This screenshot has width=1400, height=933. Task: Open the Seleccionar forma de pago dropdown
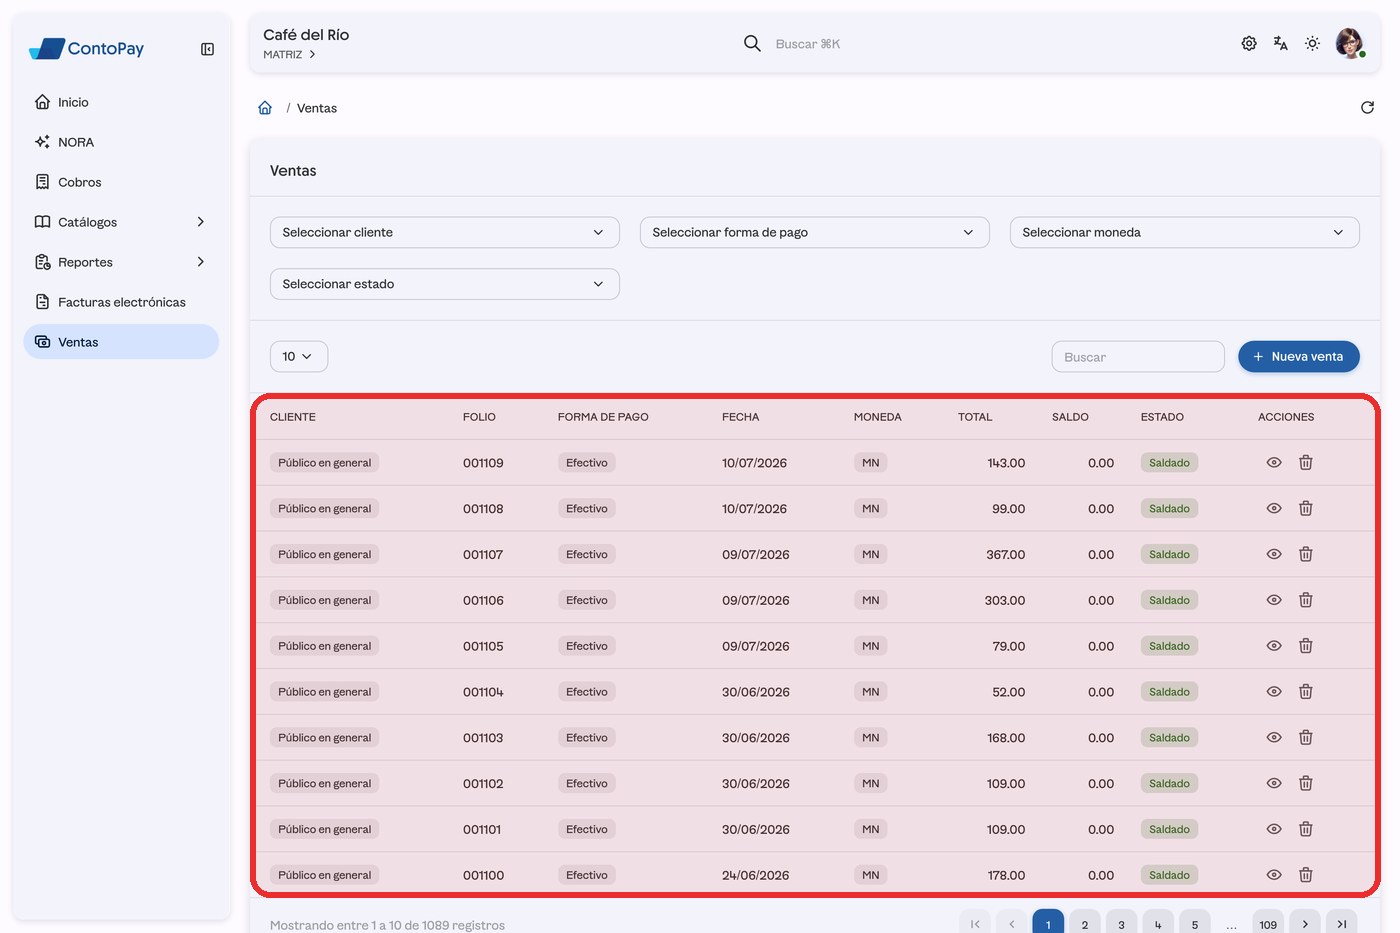[815, 232]
